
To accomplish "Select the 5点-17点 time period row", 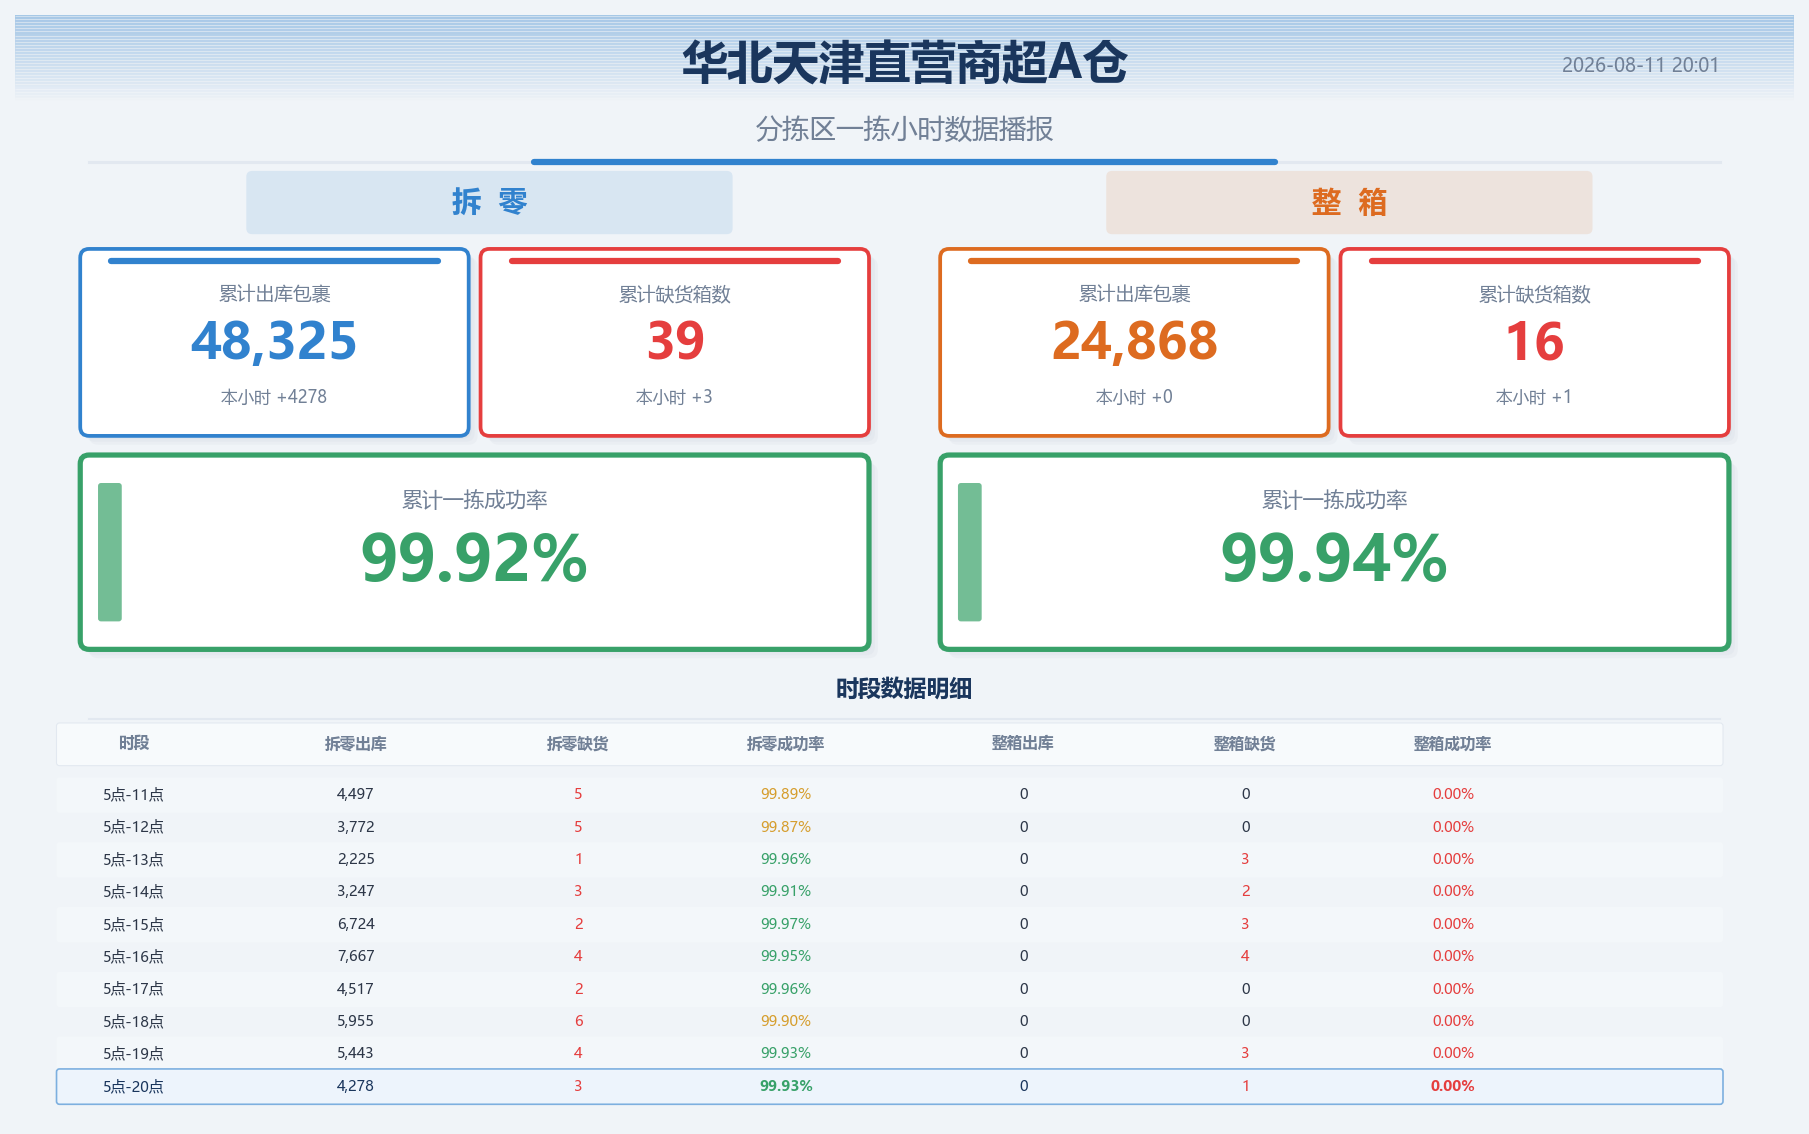I will point(889,989).
